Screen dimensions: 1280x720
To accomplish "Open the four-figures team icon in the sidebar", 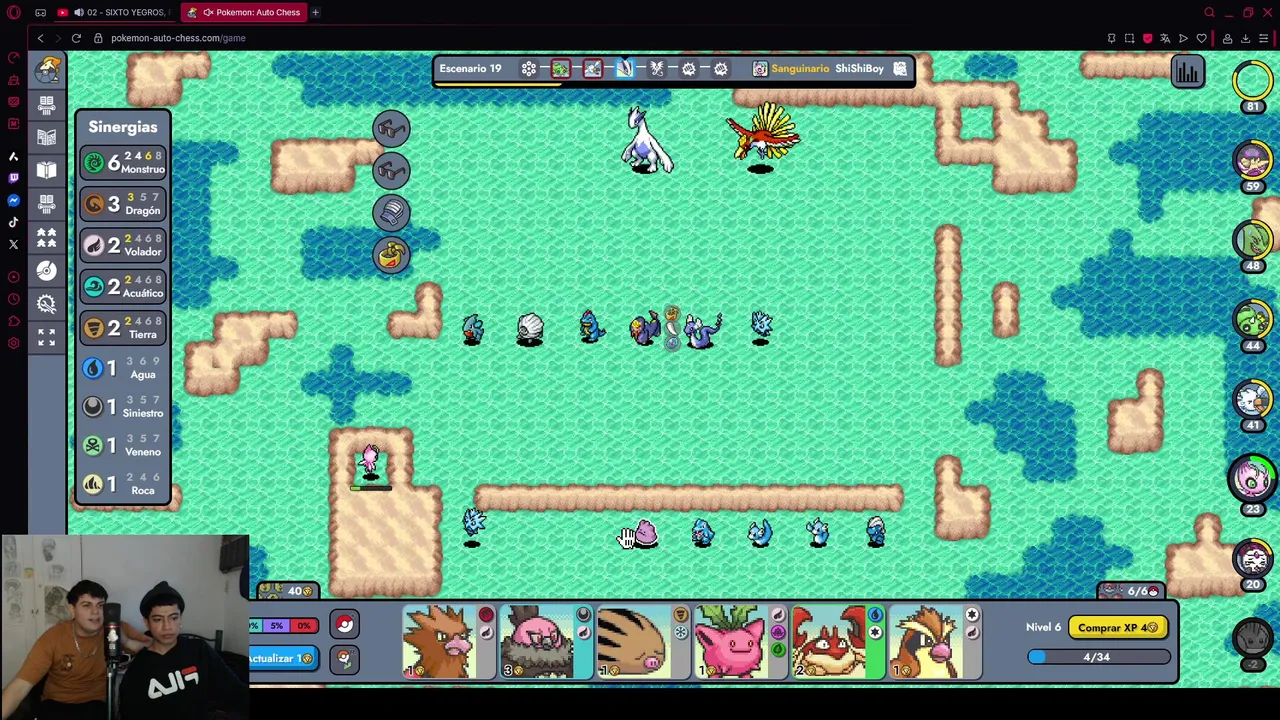I will click(47, 237).
